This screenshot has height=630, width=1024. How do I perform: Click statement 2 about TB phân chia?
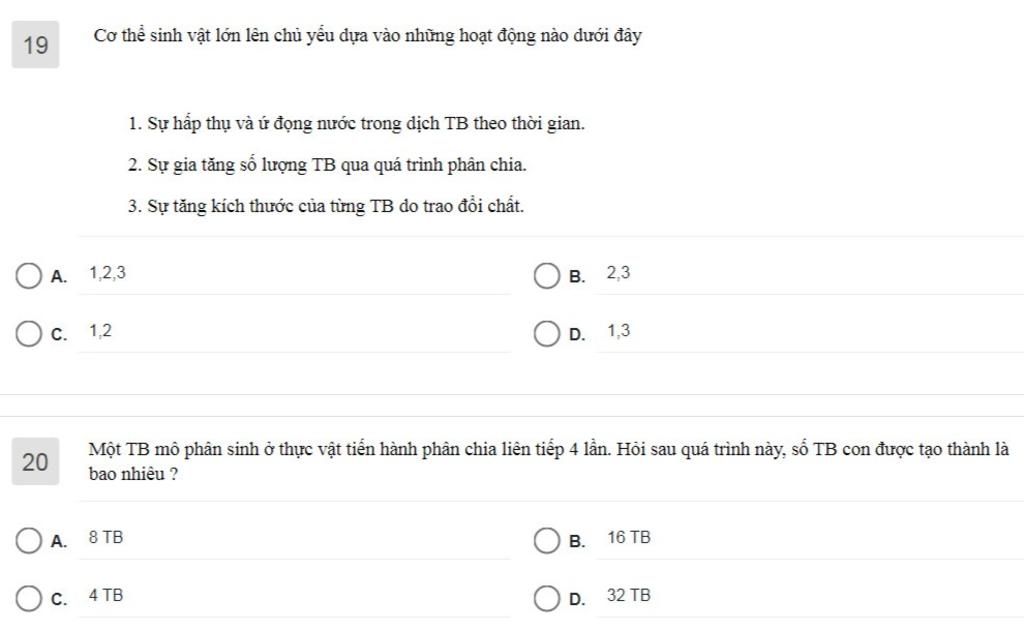pos(327,165)
